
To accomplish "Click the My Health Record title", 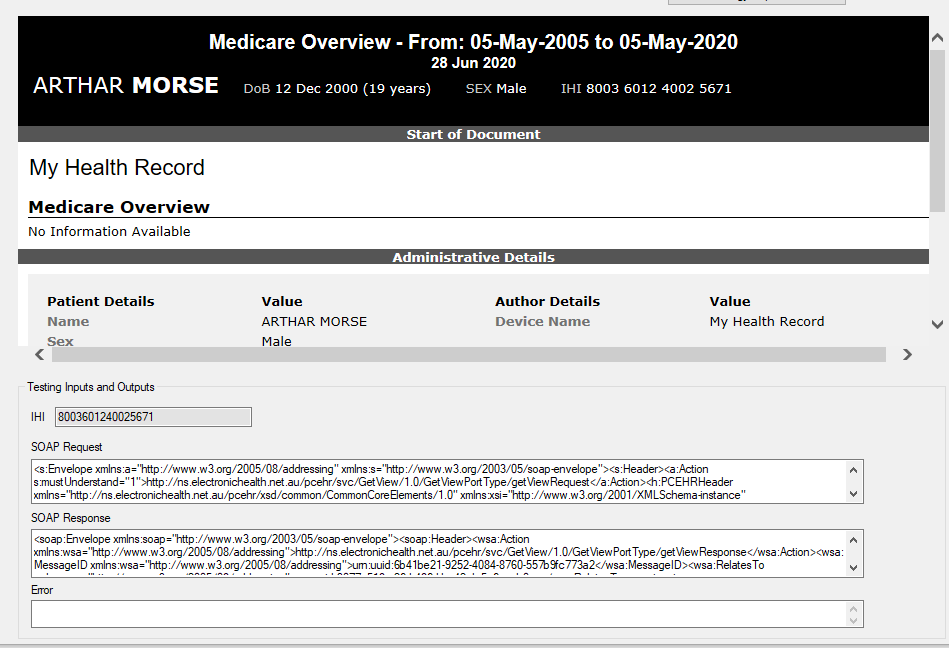I will pyautogui.click(x=117, y=167).
